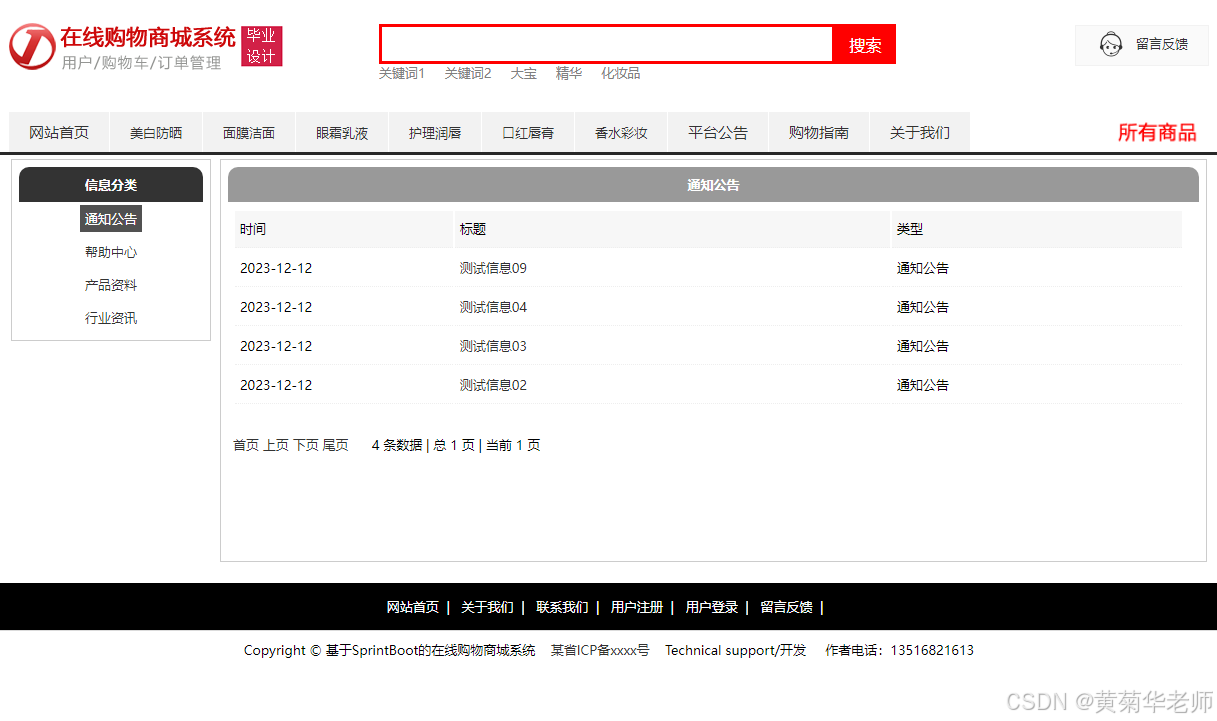1217x721 pixels.
Task: Open the announcement 测试信息09
Action: click(493, 268)
